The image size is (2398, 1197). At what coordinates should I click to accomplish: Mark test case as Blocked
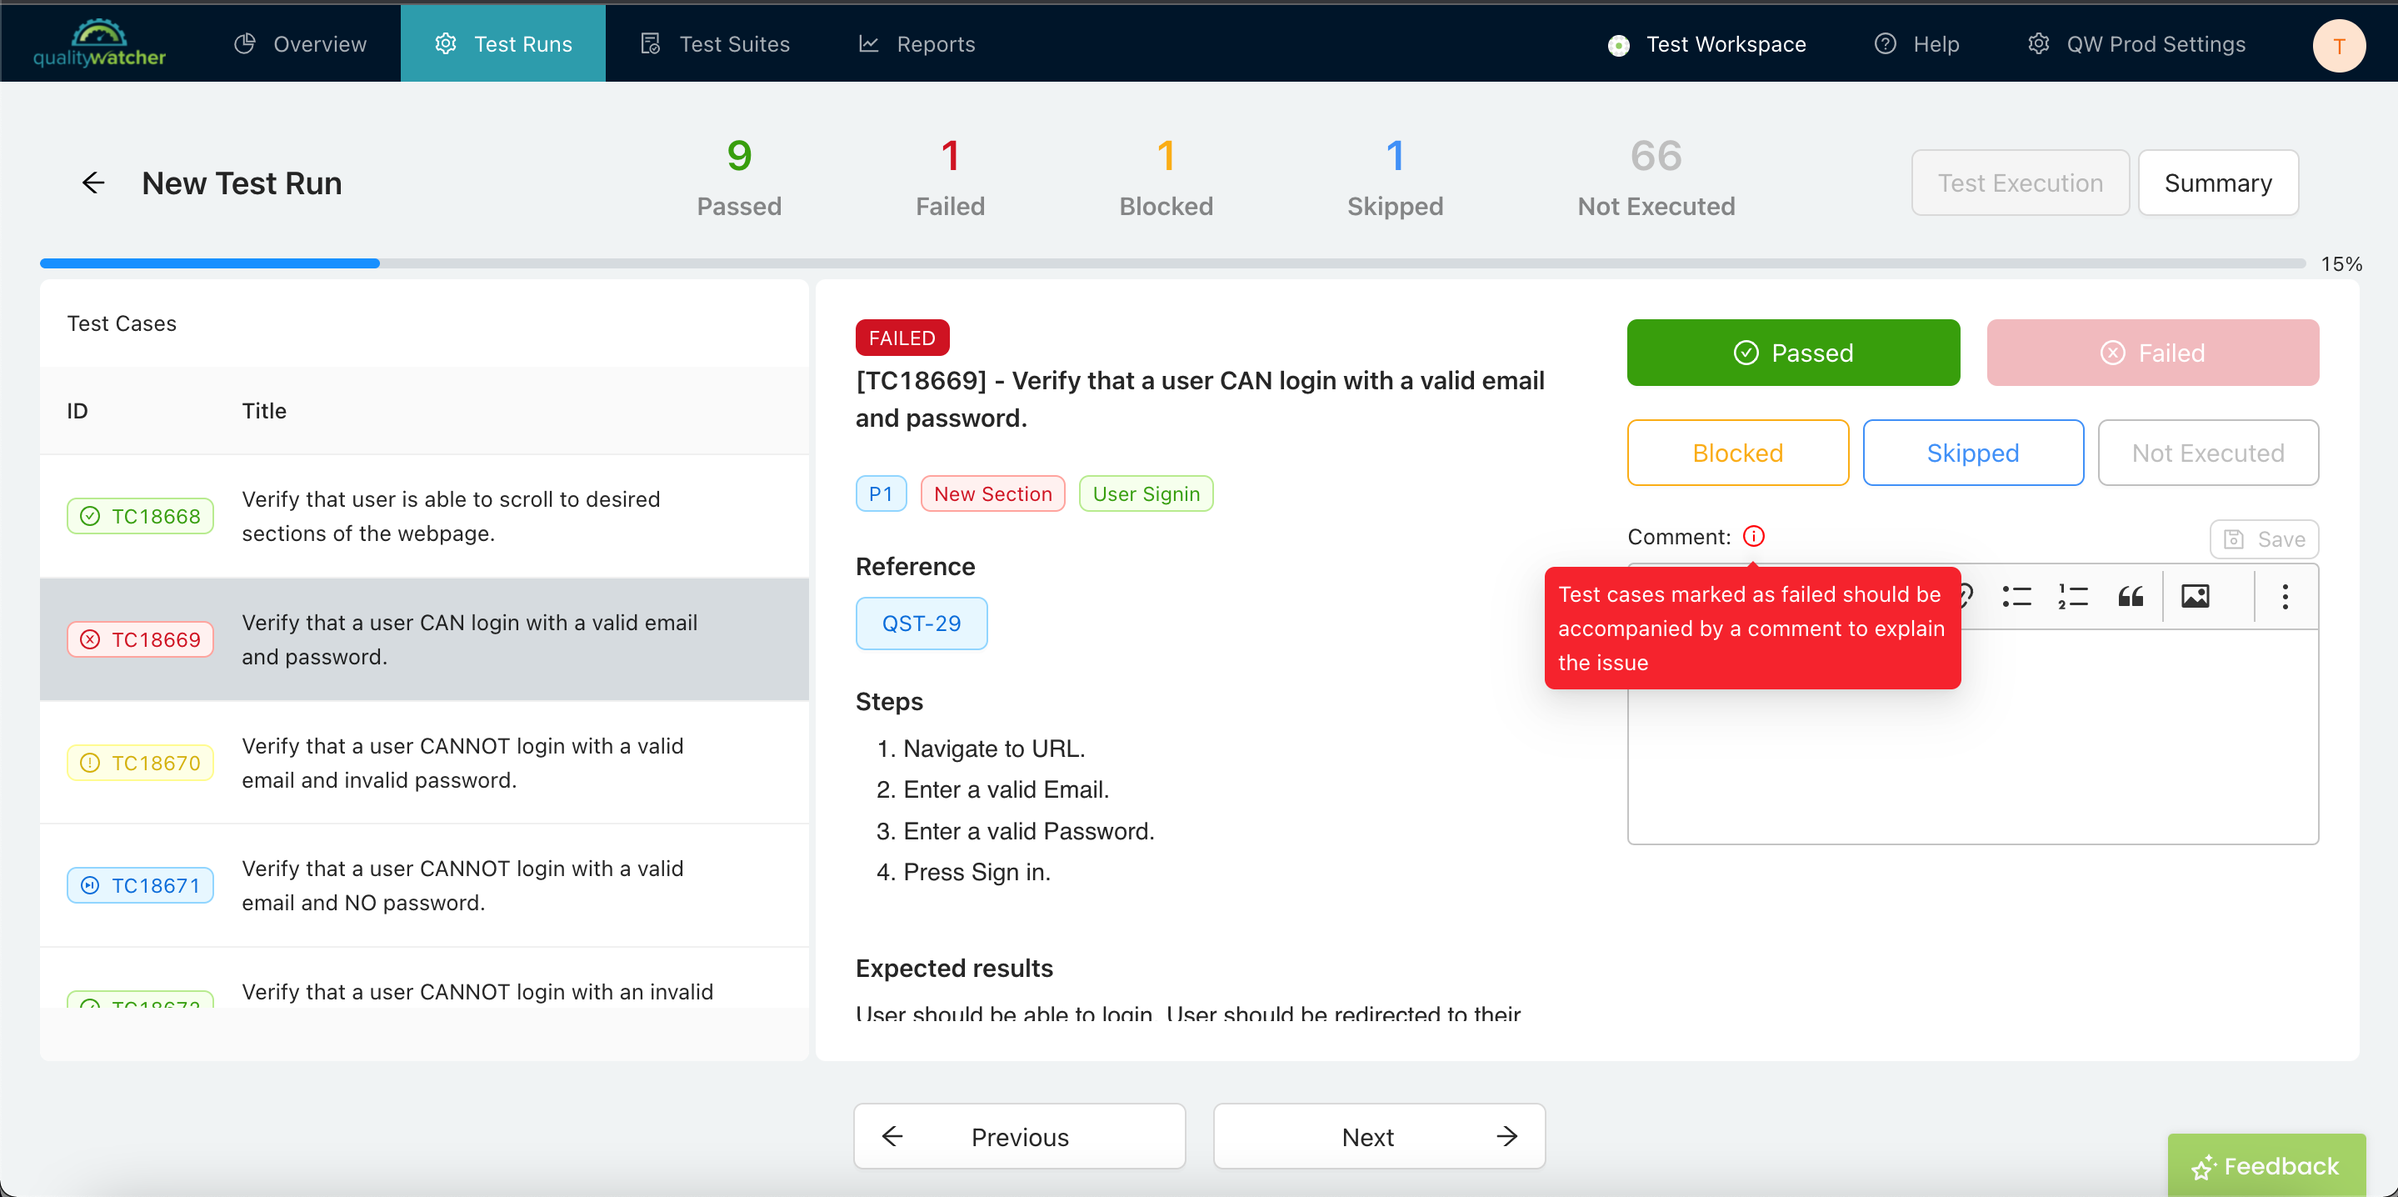tap(1738, 453)
